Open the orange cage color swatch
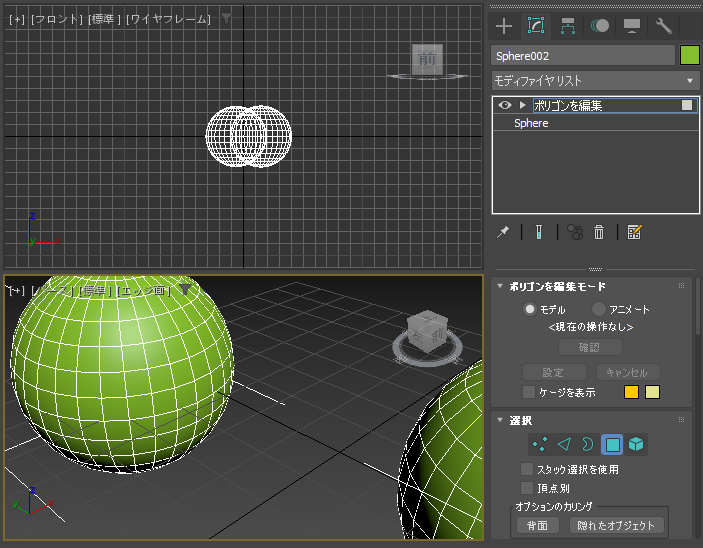The image size is (703, 548). (631, 392)
